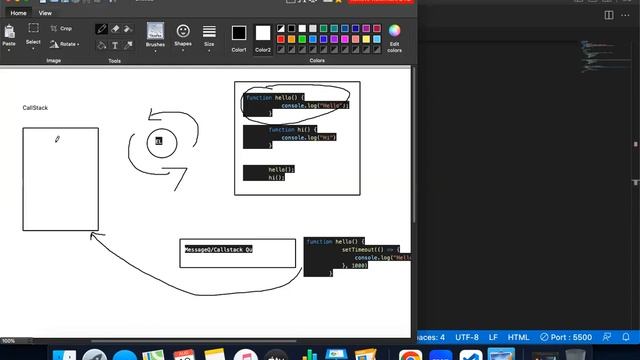Pick the red color swatch
Viewport: 640px width, 360px height.
(x=281, y=39)
